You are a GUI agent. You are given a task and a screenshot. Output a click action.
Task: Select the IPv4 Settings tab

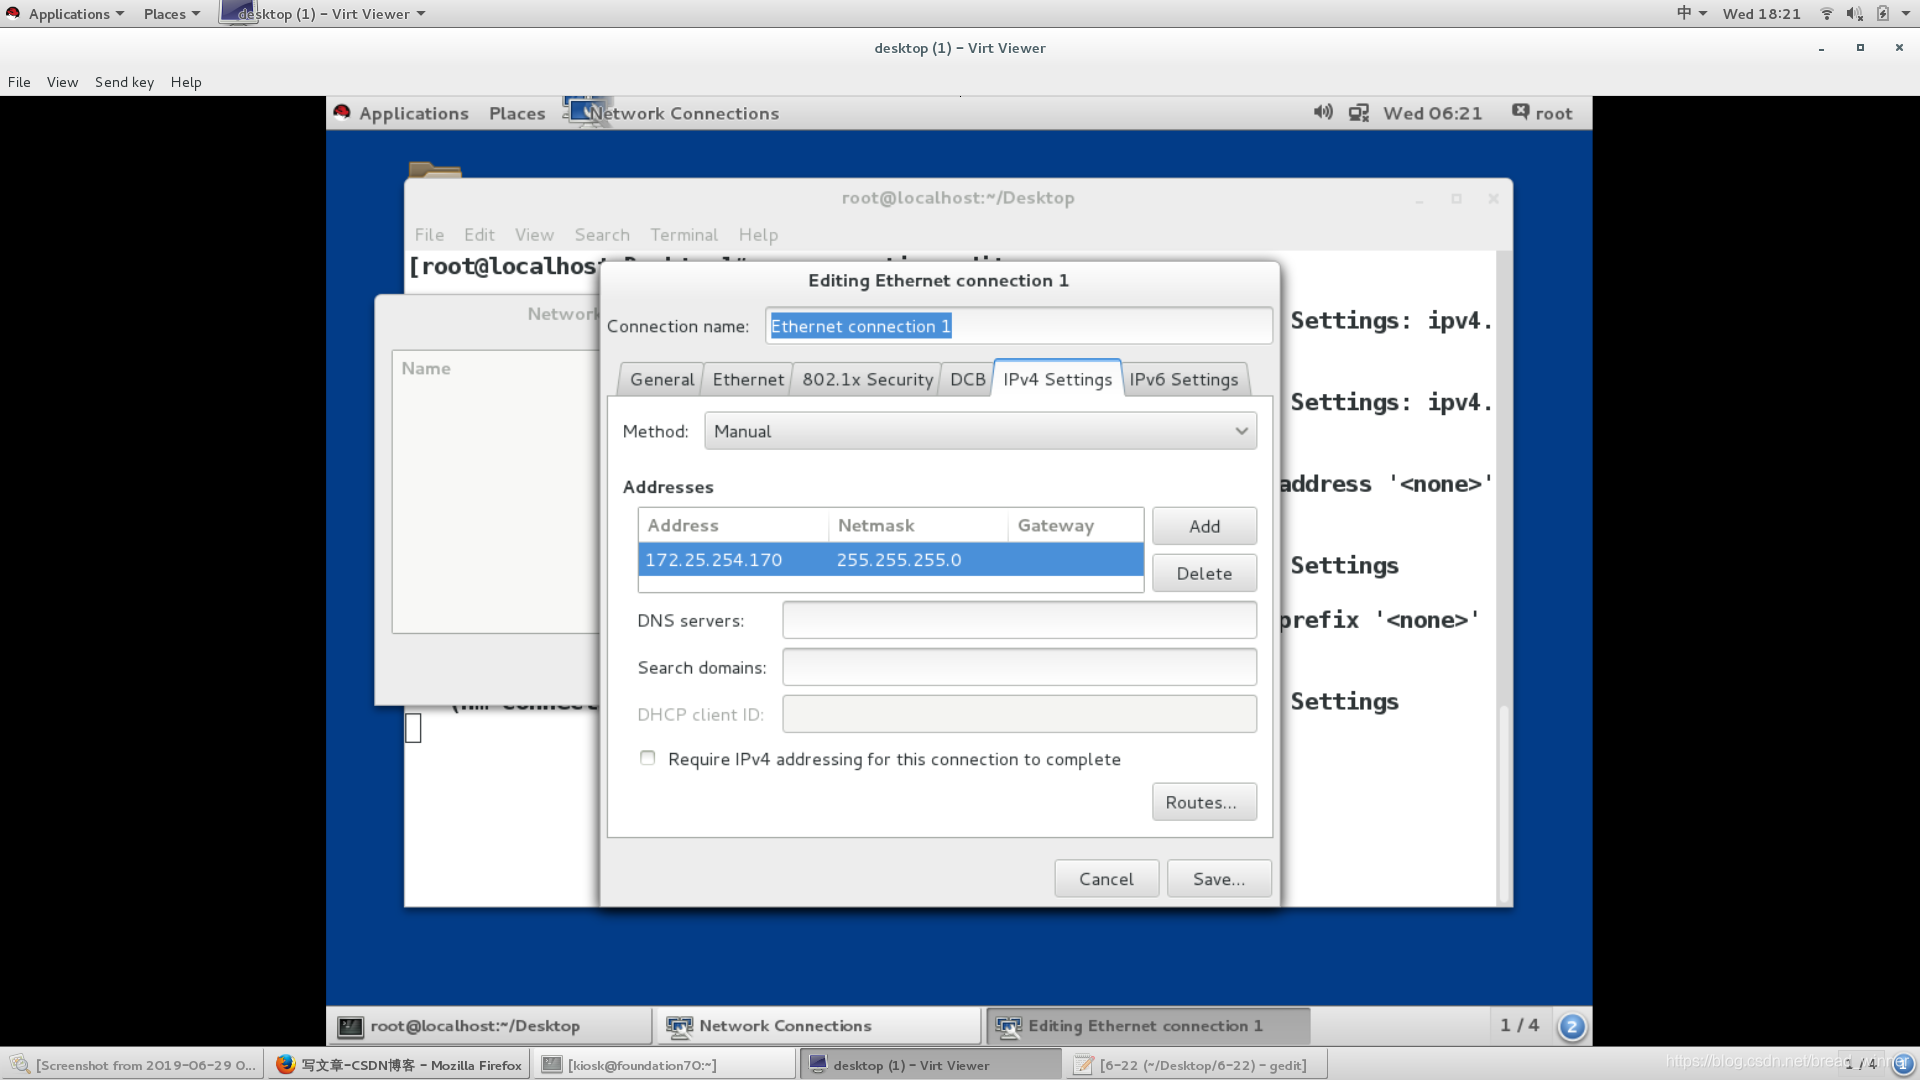coord(1057,379)
